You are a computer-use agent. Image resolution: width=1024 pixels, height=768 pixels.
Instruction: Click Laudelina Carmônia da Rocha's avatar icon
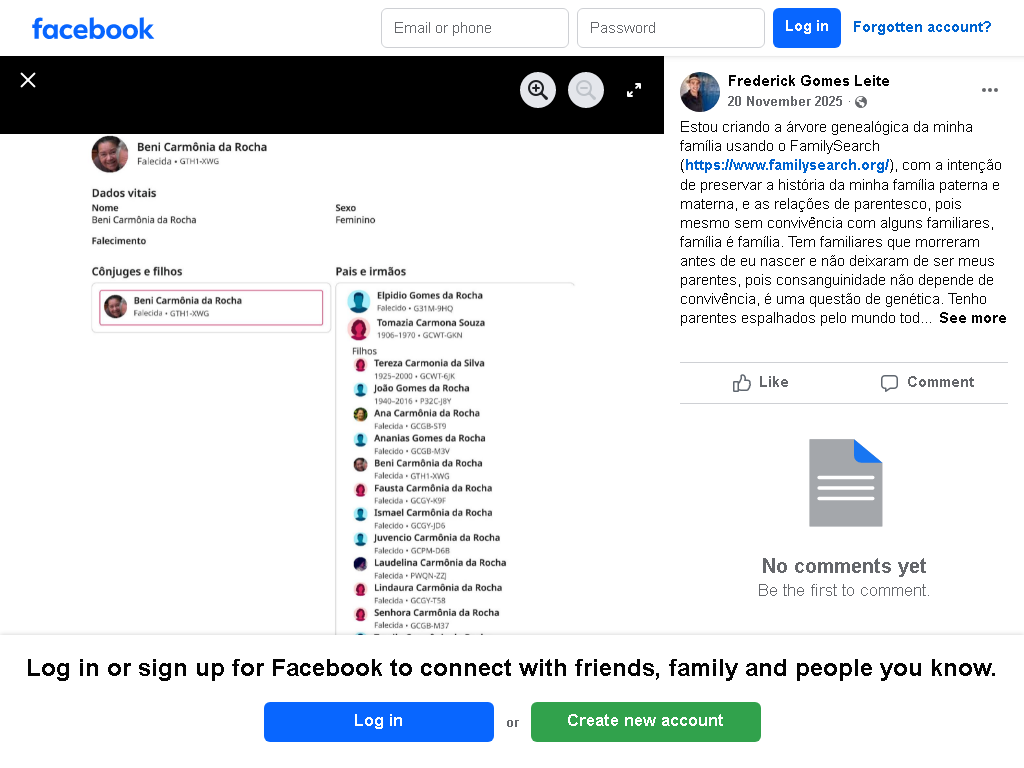(360, 564)
